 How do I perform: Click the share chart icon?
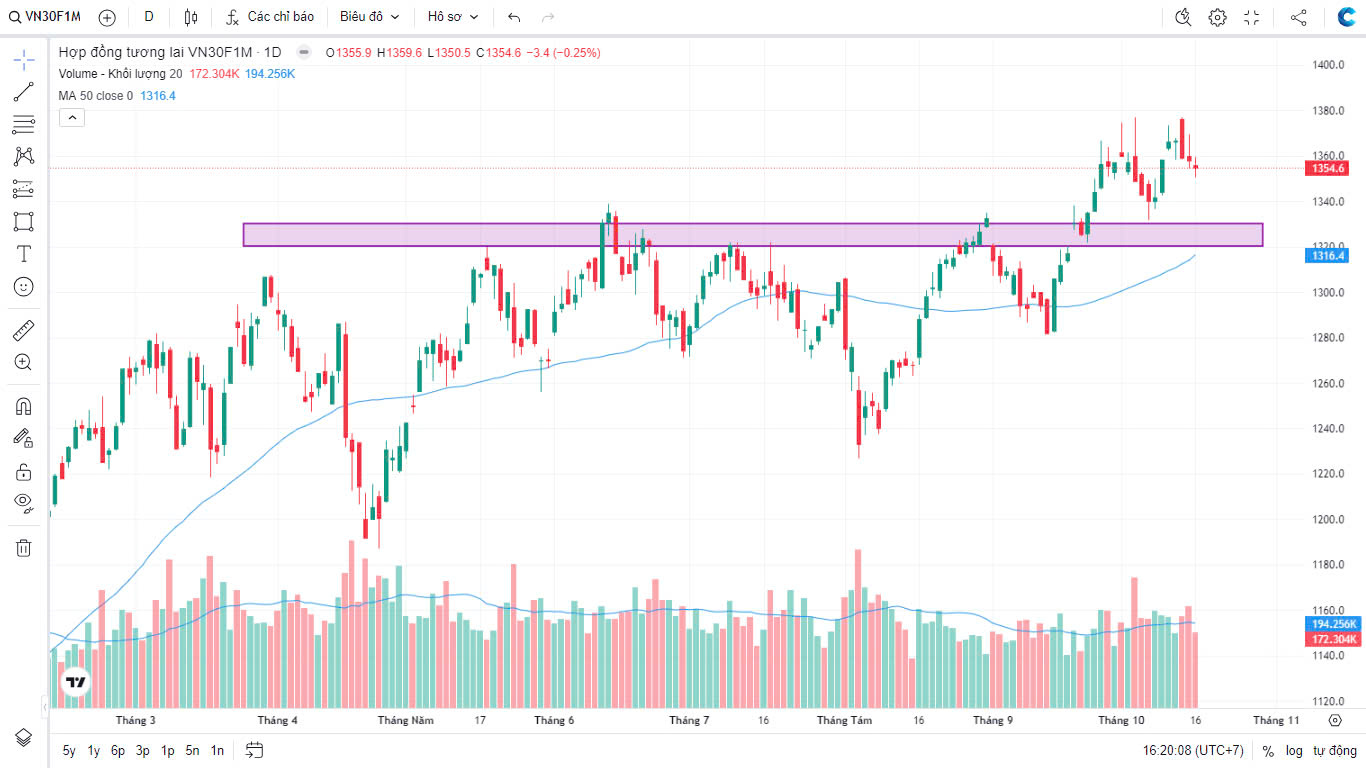click(x=1298, y=17)
